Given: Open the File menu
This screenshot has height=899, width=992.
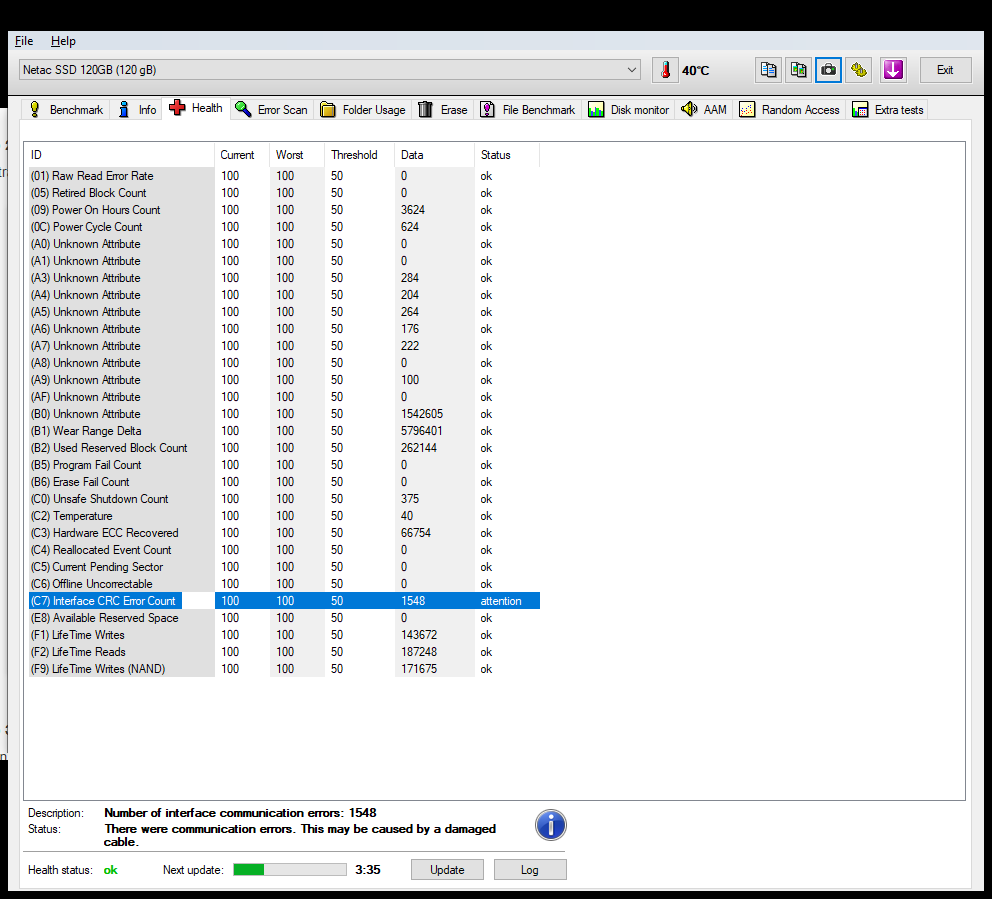Looking at the screenshot, I should [x=24, y=41].
